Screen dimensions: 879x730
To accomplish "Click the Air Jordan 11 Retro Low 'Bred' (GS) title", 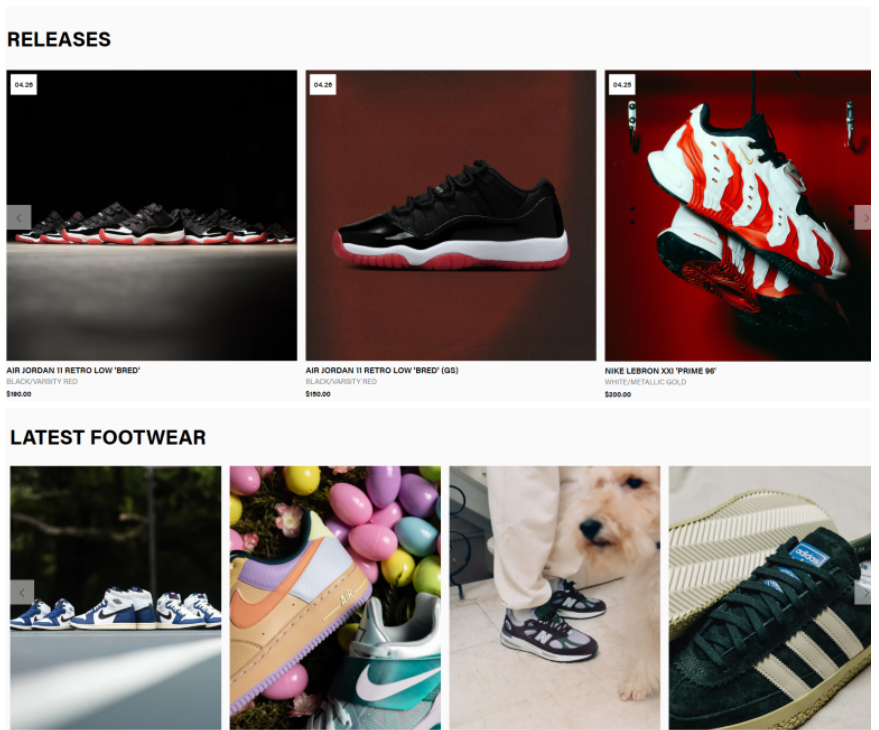I will click(x=382, y=370).
